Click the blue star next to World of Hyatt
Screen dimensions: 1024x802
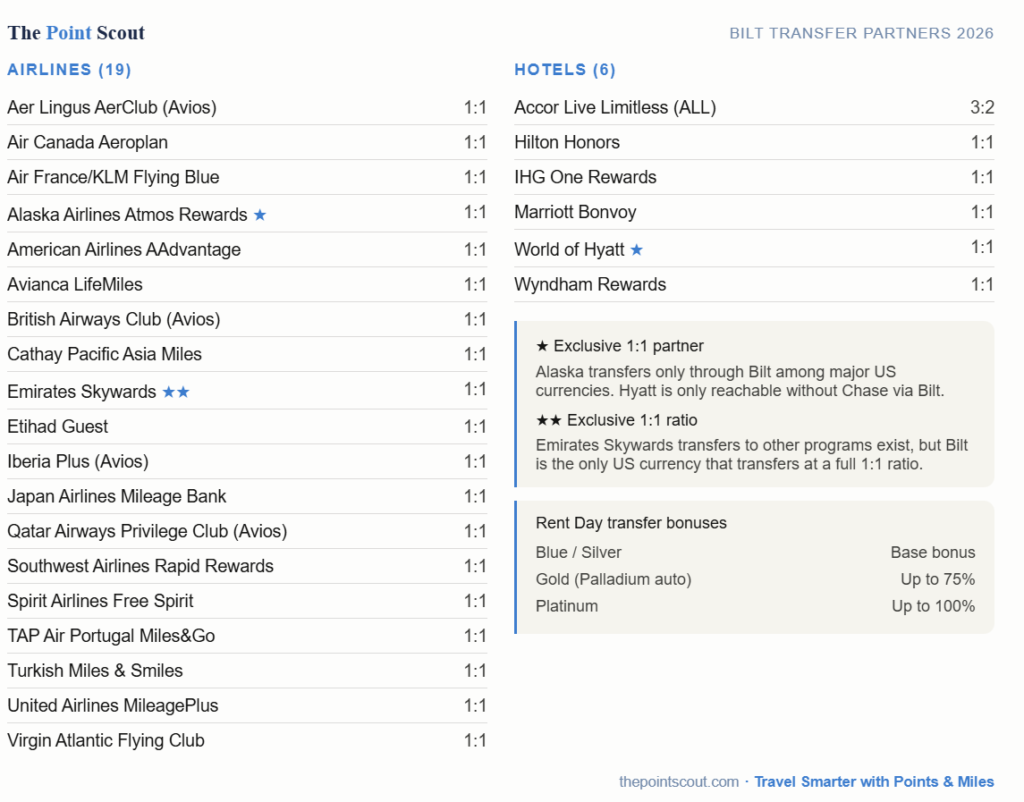(637, 249)
